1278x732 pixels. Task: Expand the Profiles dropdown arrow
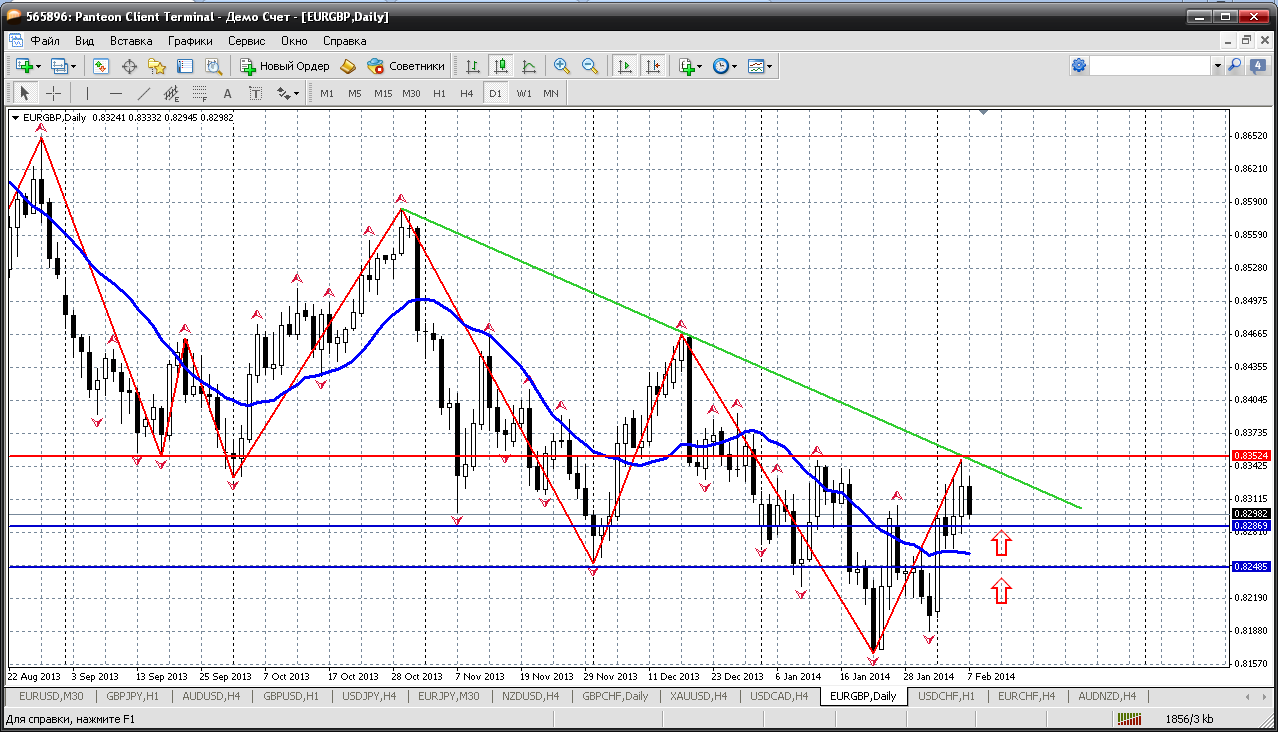(74, 66)
